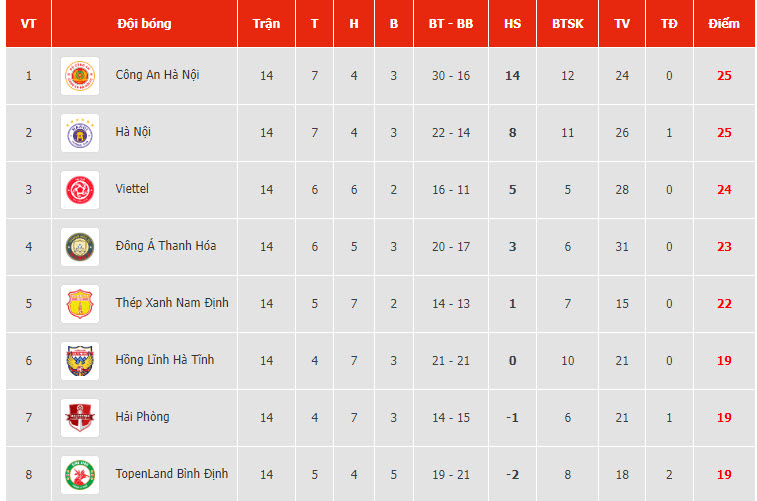The width and height of the screenshot is (757, 501).
Task: Click the Đông Á Thanh Hóa club logo
Action: pyautogui.click(x=79, y=247)
